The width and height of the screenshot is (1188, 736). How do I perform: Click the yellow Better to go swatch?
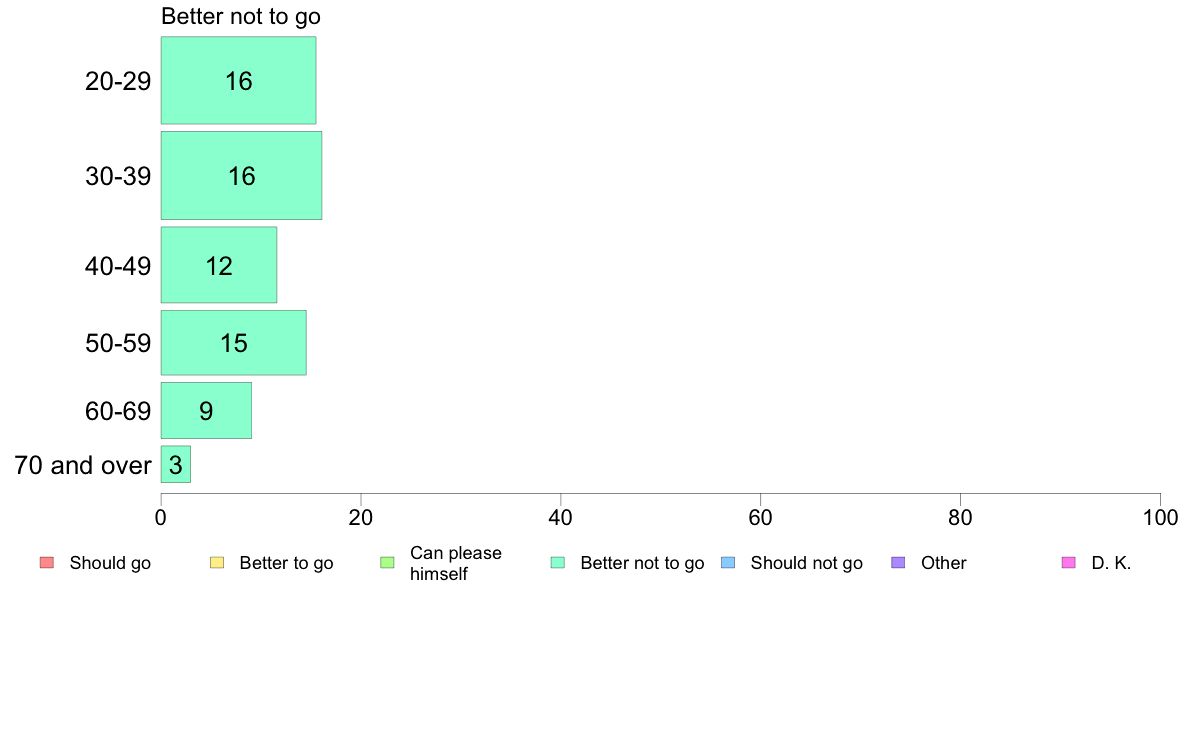tap(217, 562)
